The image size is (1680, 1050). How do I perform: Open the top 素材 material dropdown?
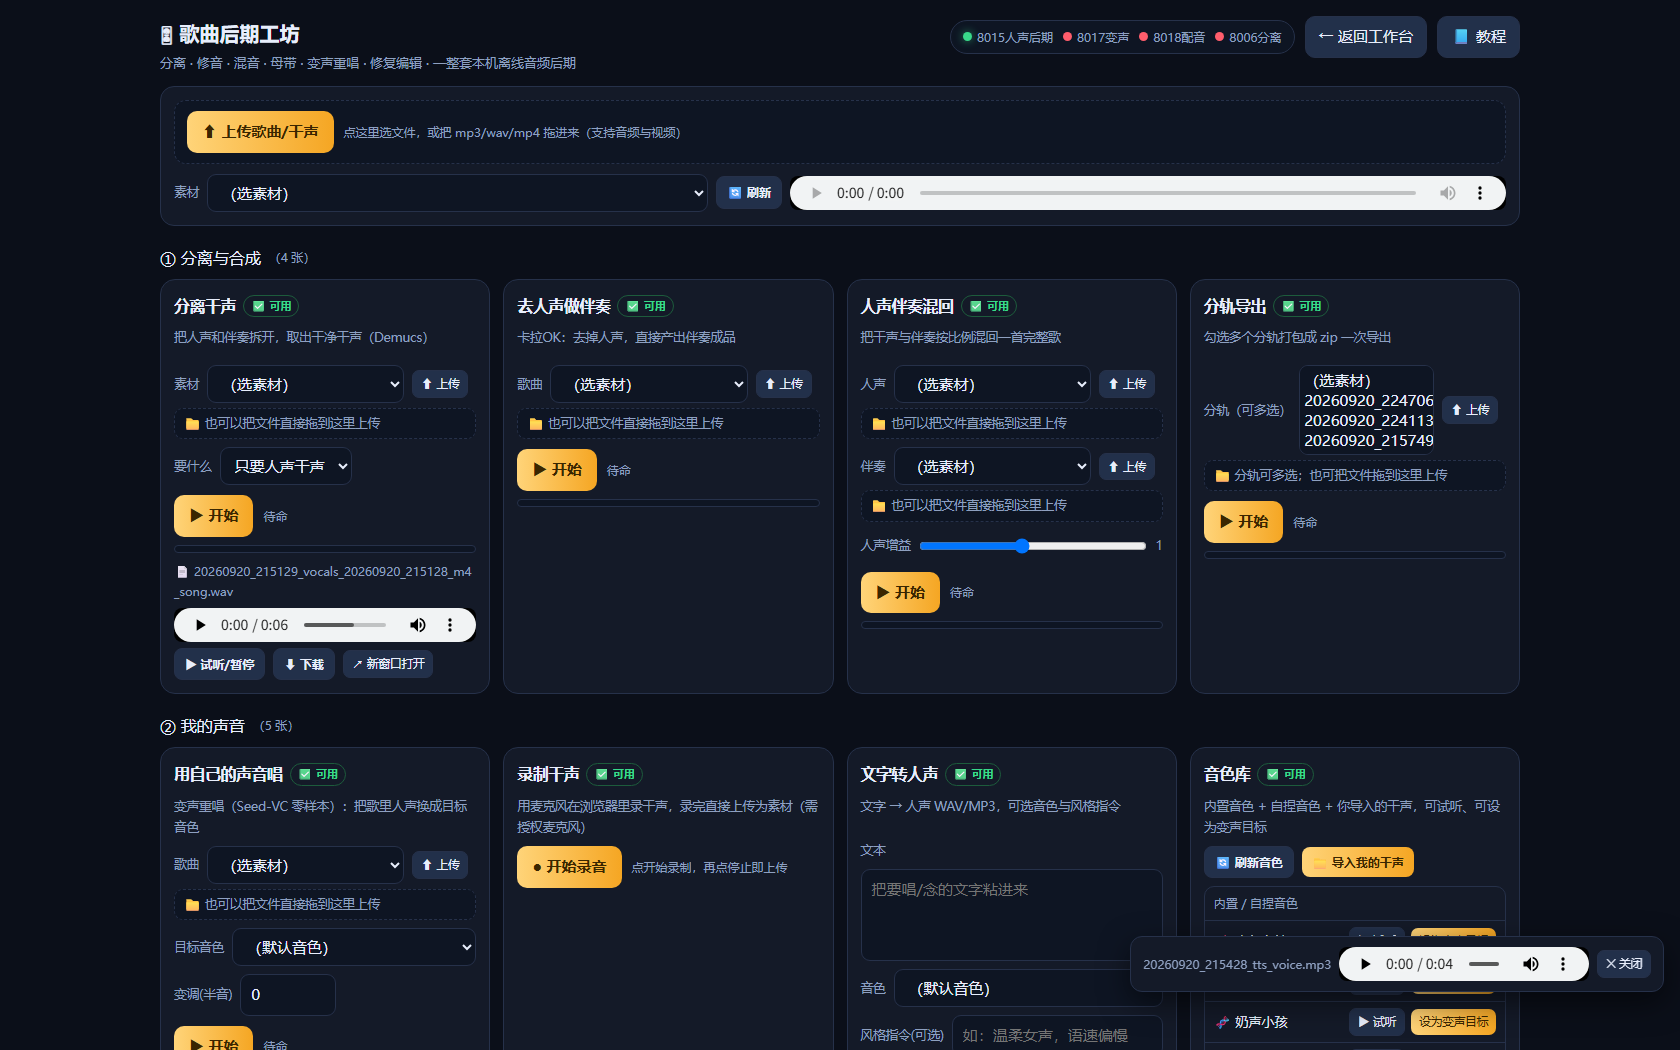[x=457, y=193]
